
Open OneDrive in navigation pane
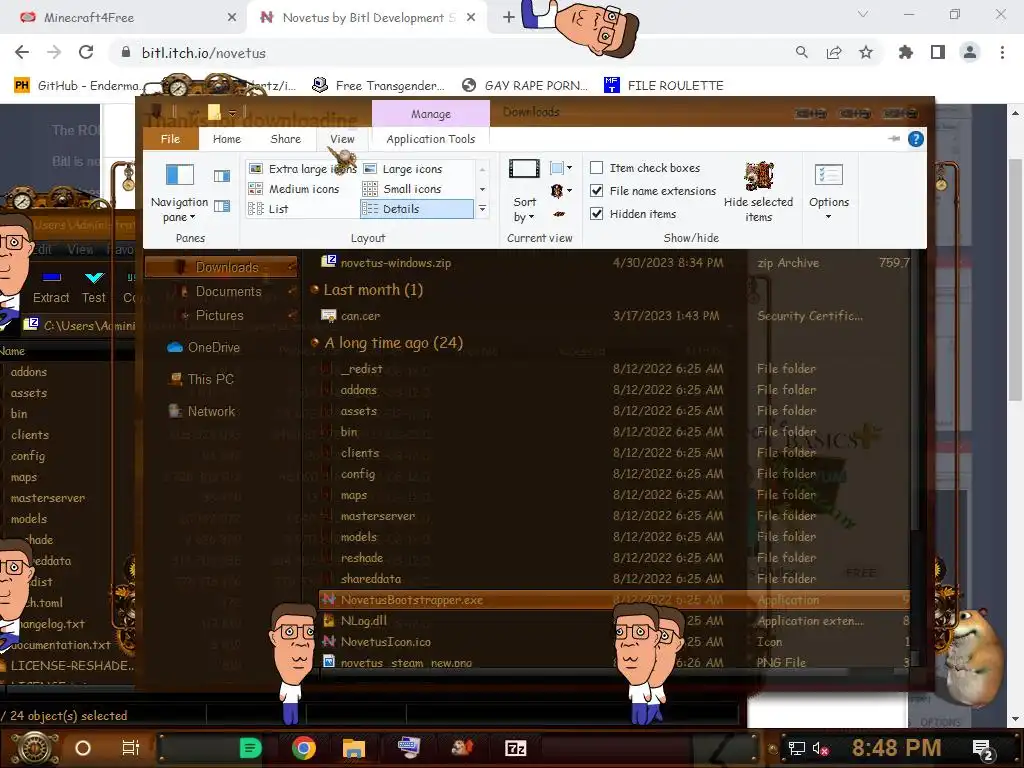pos(204,347)
